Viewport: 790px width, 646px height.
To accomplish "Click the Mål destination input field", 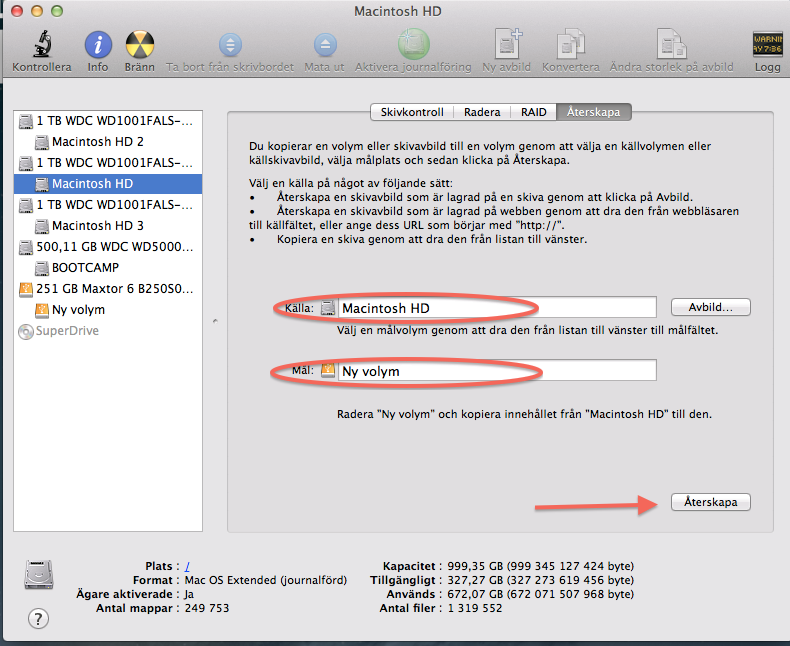I will (x=497, y=370).
